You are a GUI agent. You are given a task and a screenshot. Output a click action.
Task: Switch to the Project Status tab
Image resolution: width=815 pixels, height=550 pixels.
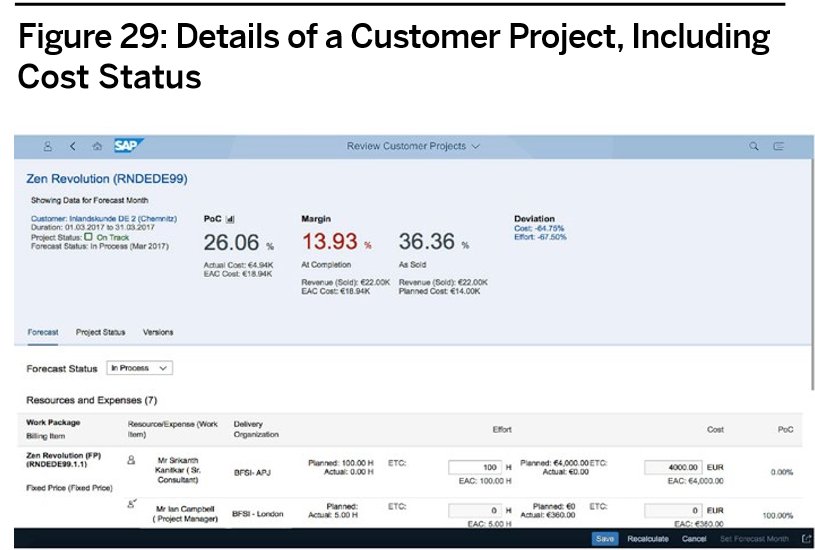pyautogui.click(x=100, y=332)
